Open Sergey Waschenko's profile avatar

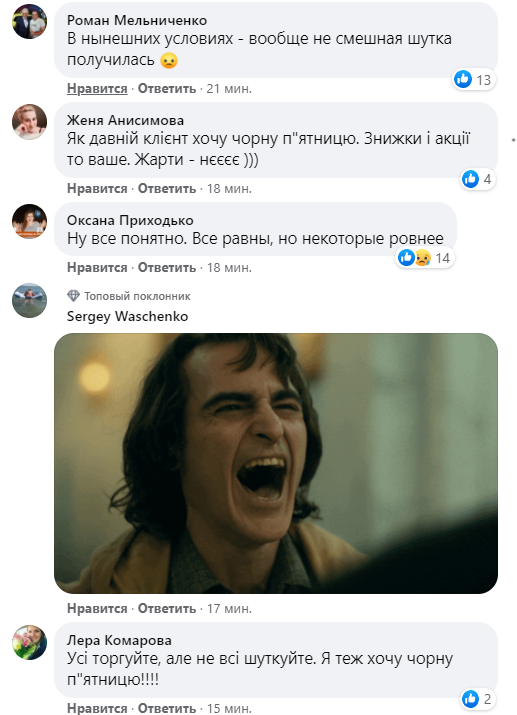click(x=29, y=300)
